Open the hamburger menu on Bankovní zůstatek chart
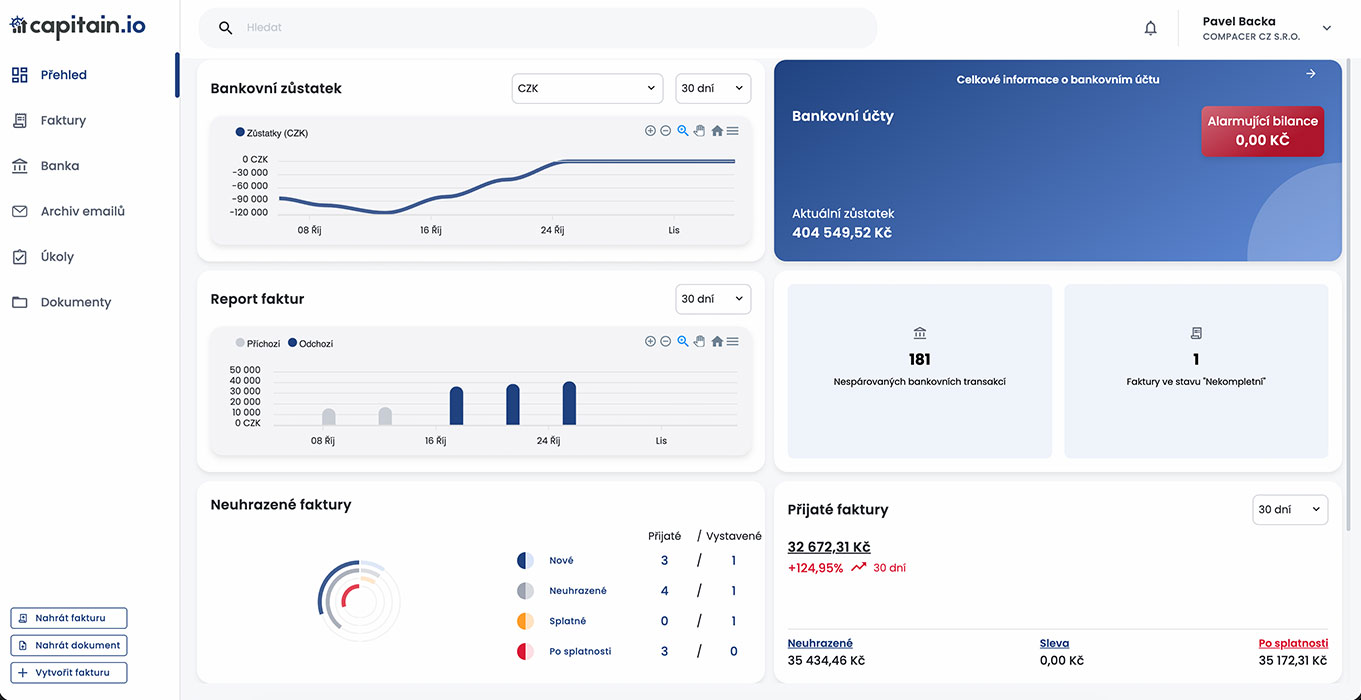1361x700 pixels. coord(732,130)
